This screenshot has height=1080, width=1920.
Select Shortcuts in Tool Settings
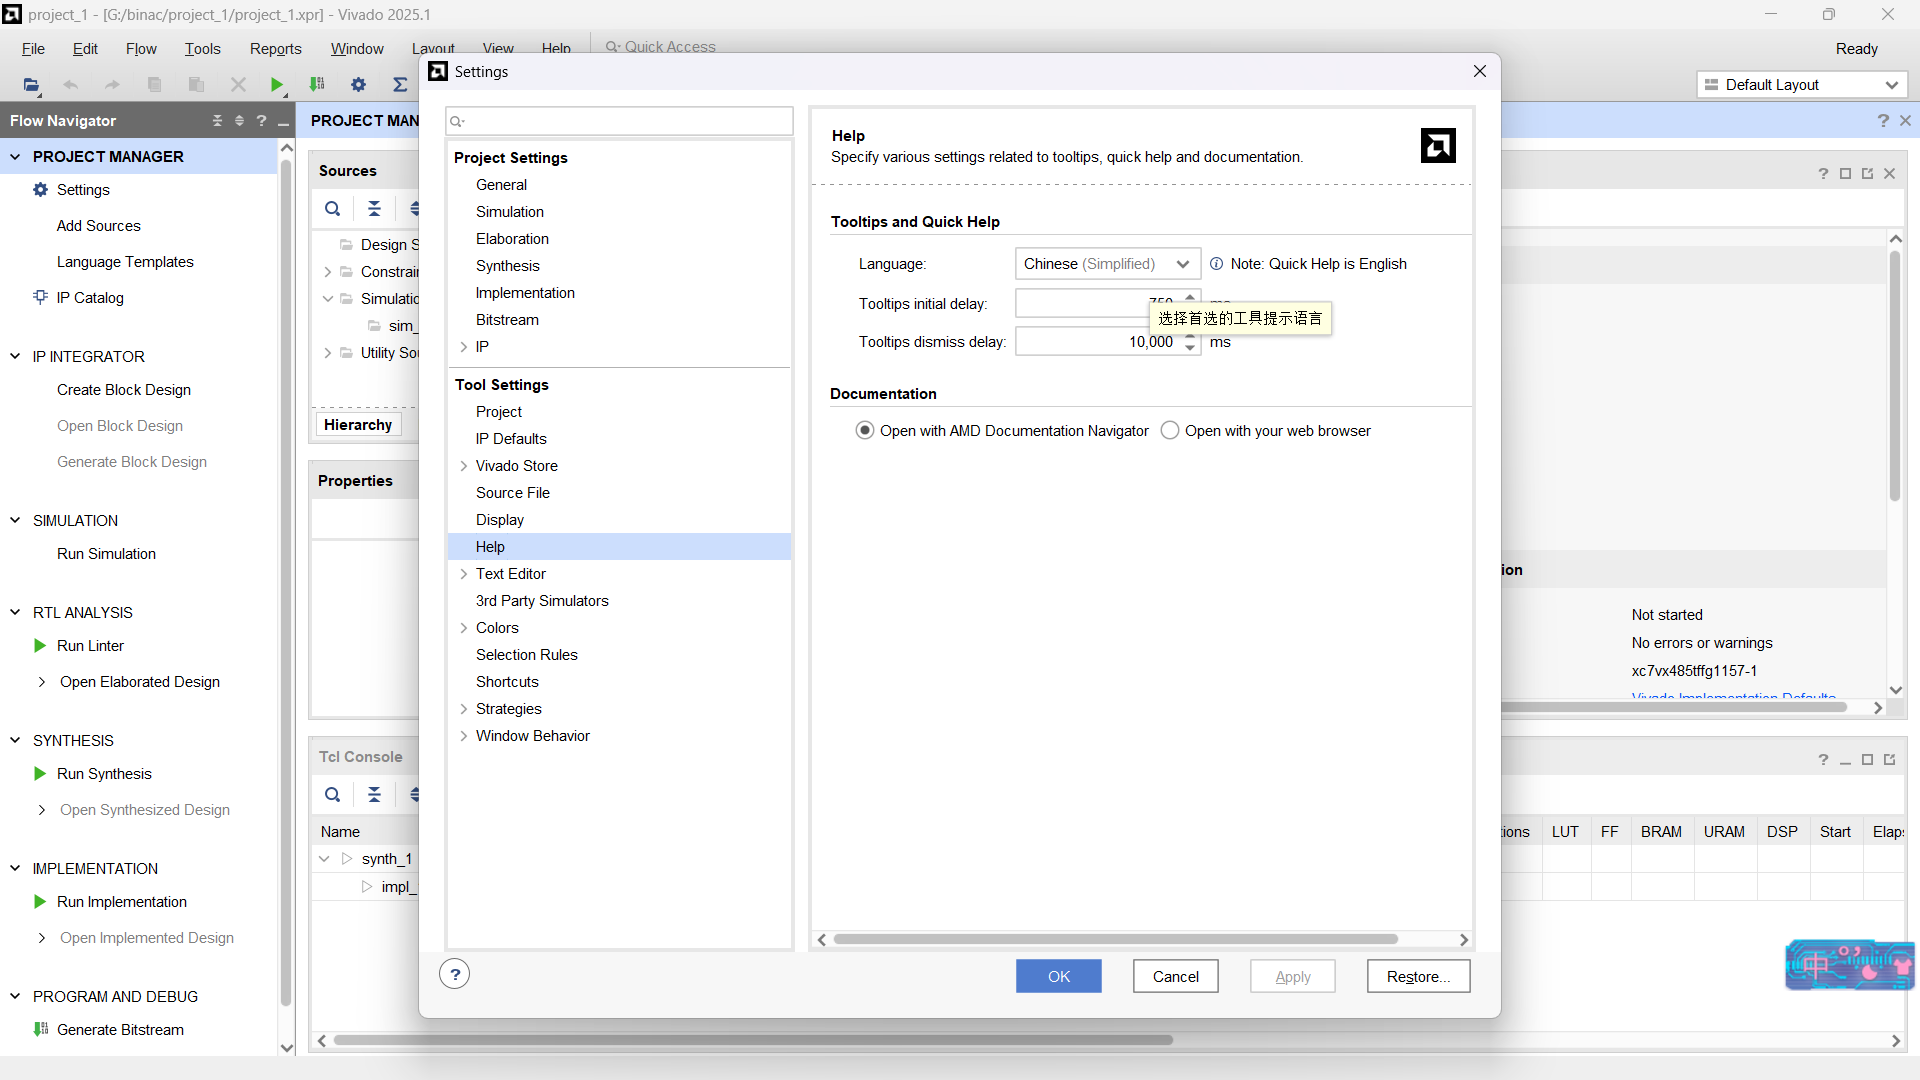pyautogui.click(x=507, y=682)
